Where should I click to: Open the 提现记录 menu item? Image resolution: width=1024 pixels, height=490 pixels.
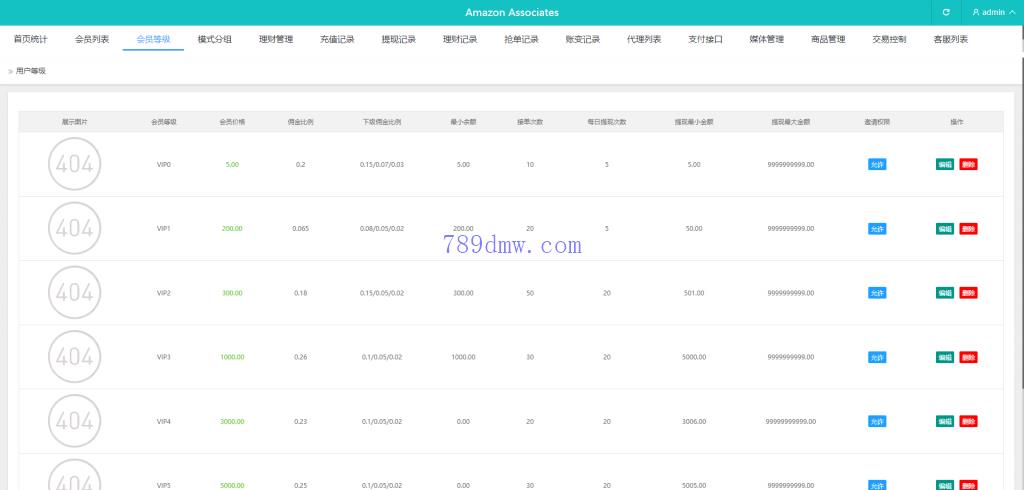[399, 40]
